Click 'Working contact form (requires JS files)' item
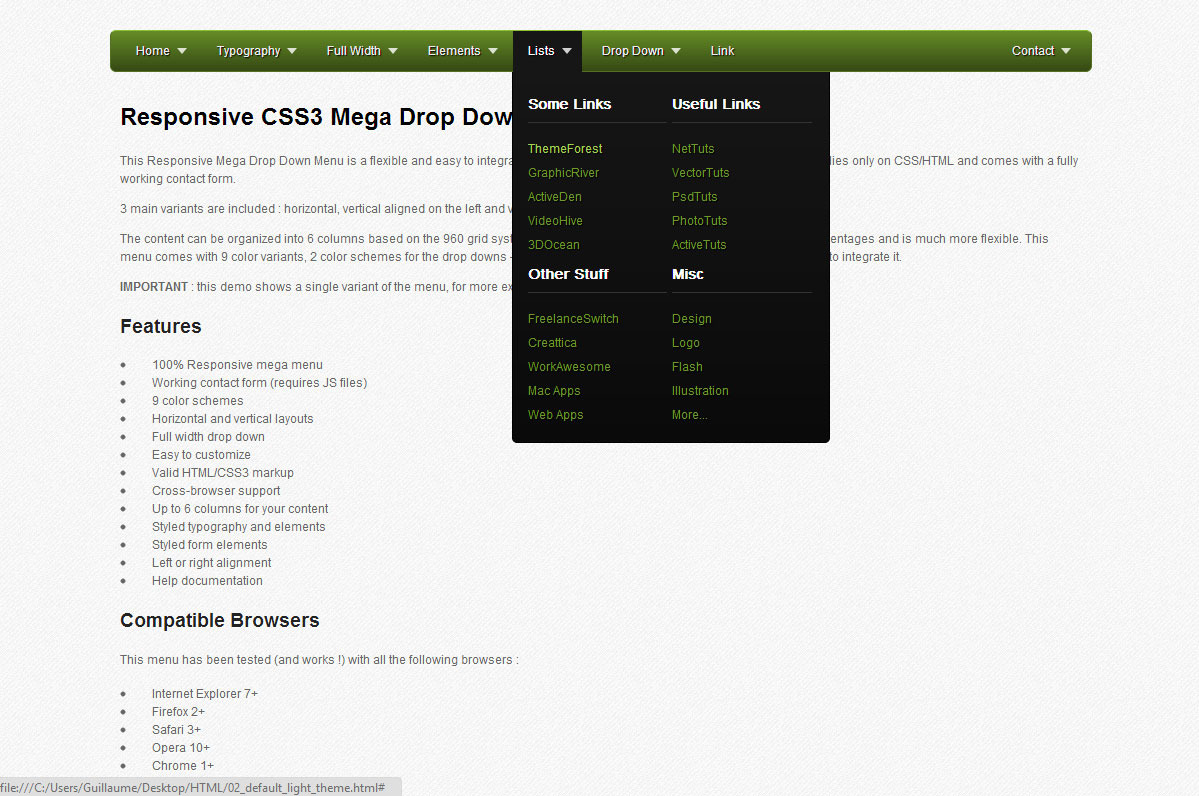Image resolution: width=1199 pixels, height=796 pixels. click(x=259, y=383)
